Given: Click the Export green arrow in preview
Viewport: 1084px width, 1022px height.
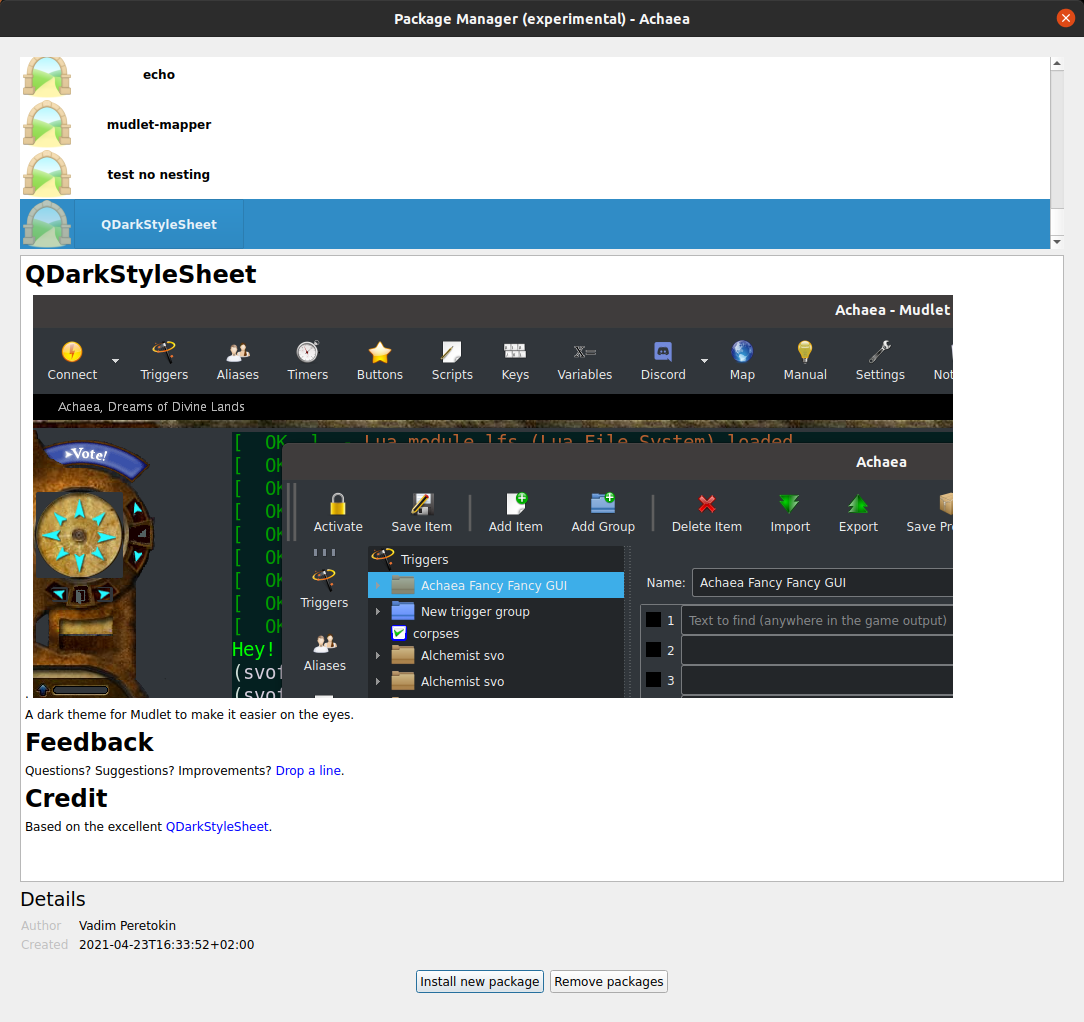Looking at the screenshot, I should tap(858, 504).
